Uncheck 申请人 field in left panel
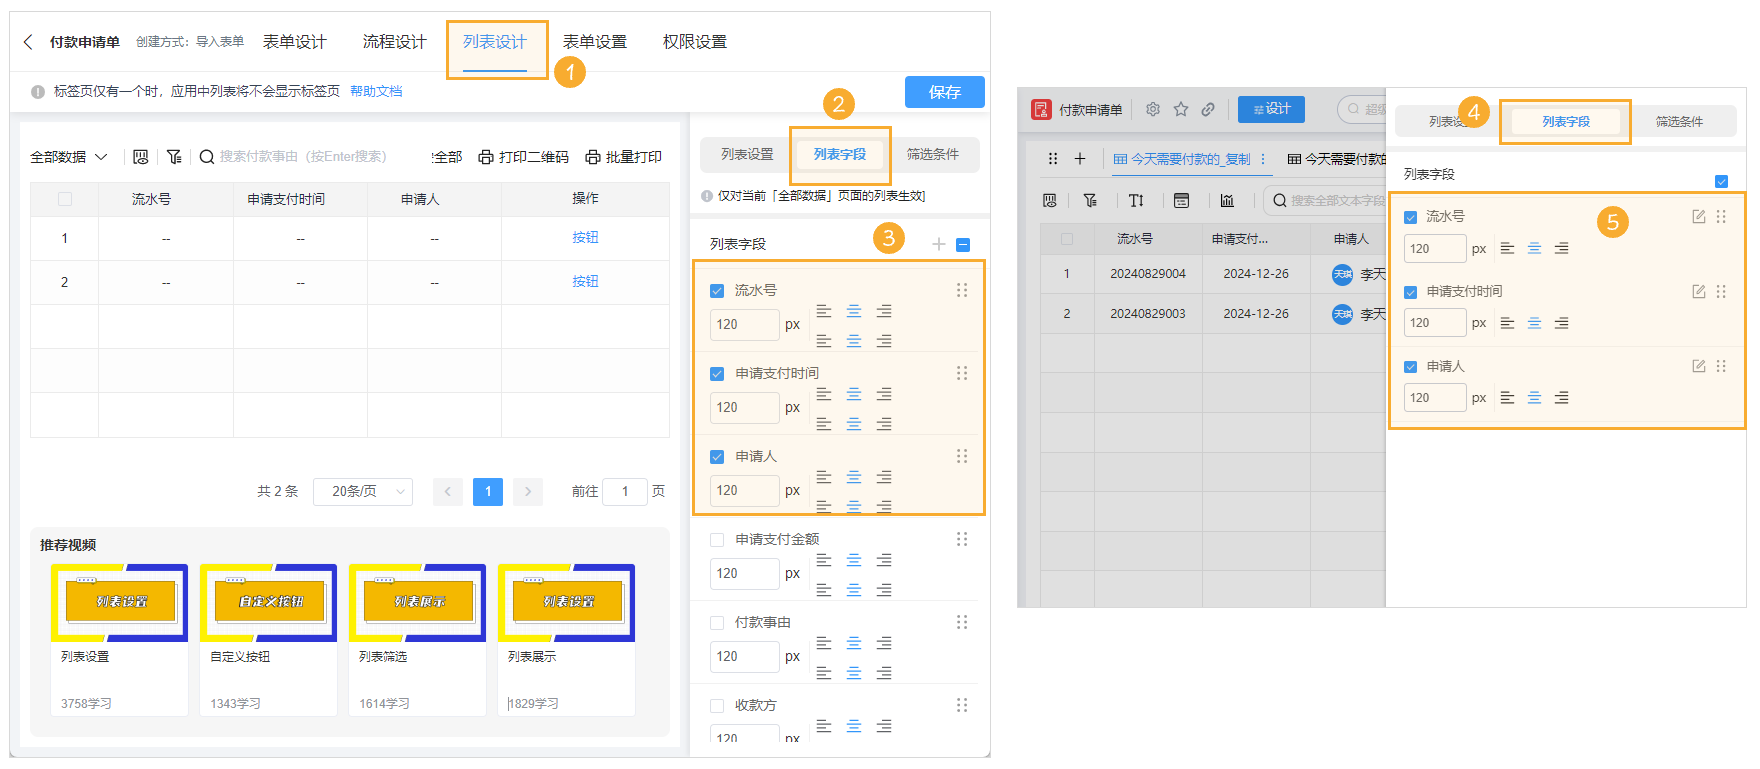This screenshot has height=769, width=1760. tap(717, 457)
